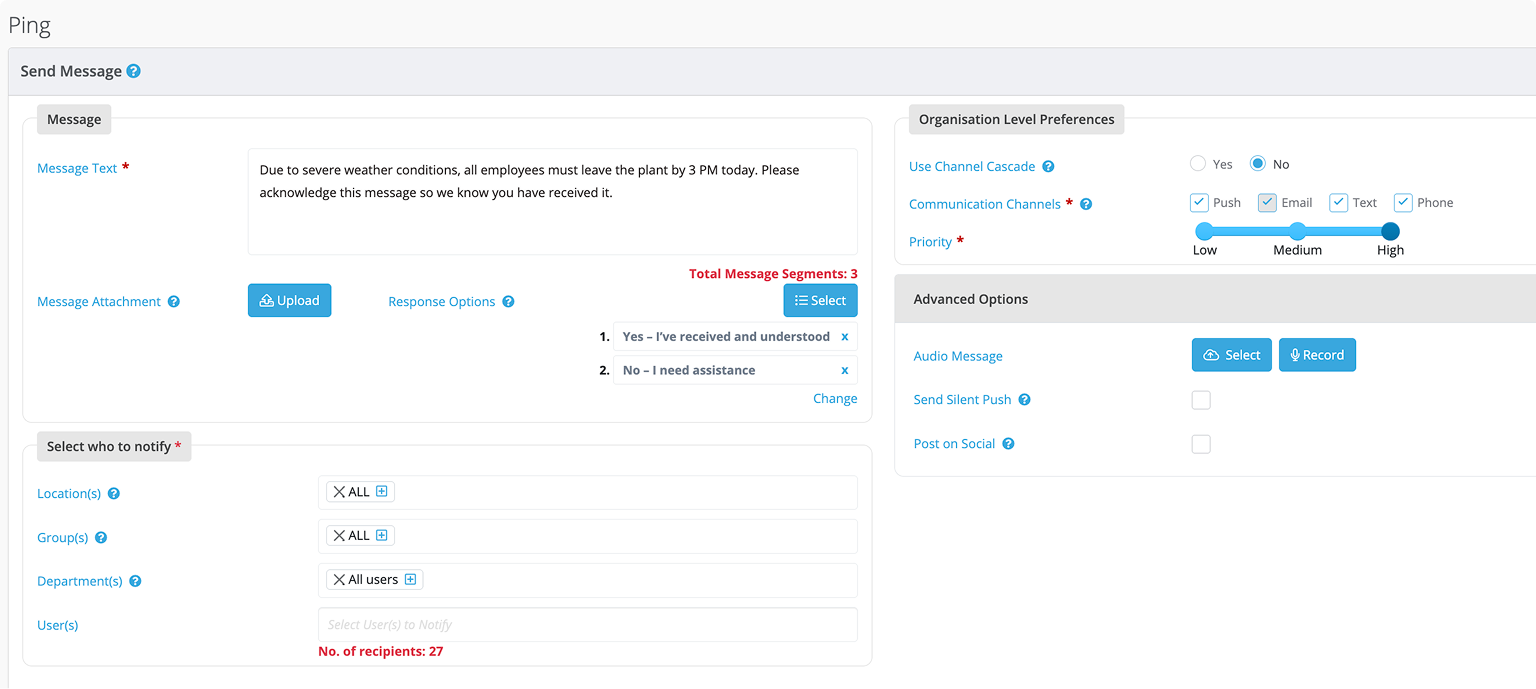Screen dimensions: 1536x689
Task: Click the Organisation Level Preferences heading
Action: pyautogui.click(x=1016, y=119)
